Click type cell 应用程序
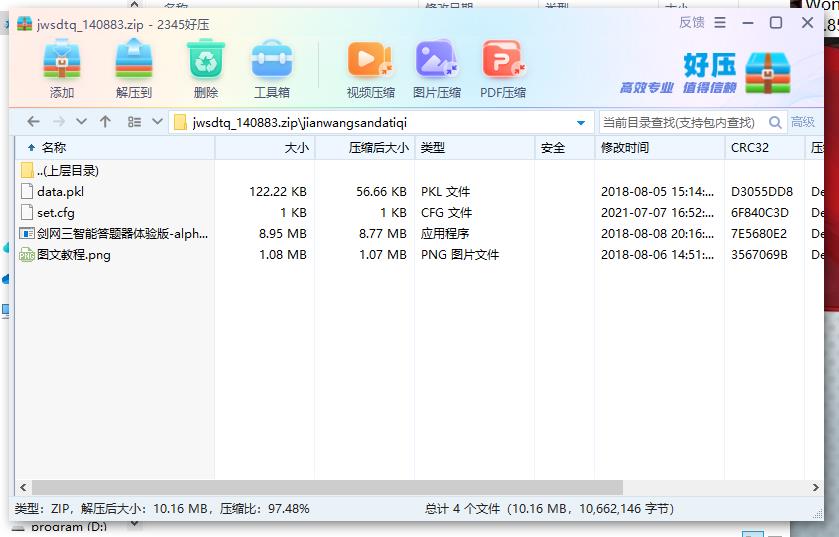839x537 pixels. pos(445,234)
